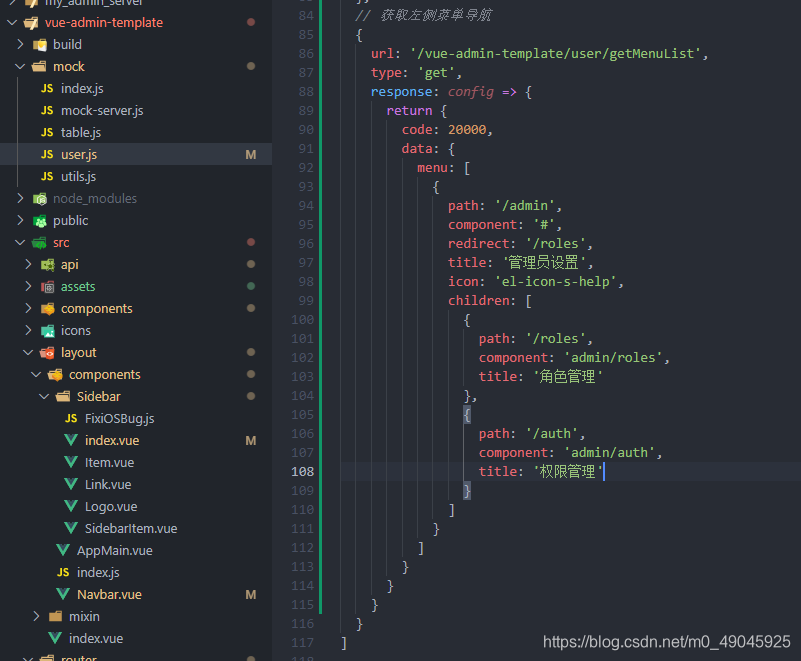Click the mixin folder icon

(56, 616)
